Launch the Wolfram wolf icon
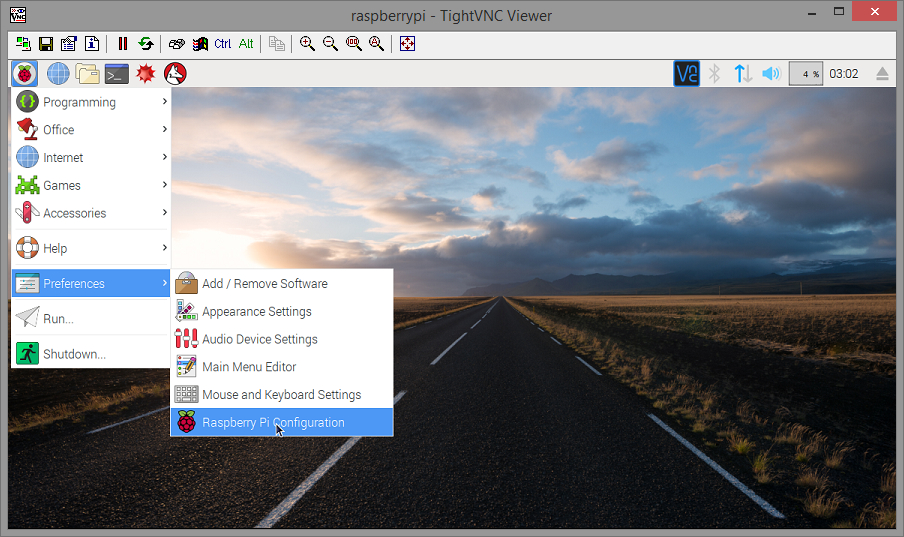This screenshot has width=904, height=537. pos(175,74)
